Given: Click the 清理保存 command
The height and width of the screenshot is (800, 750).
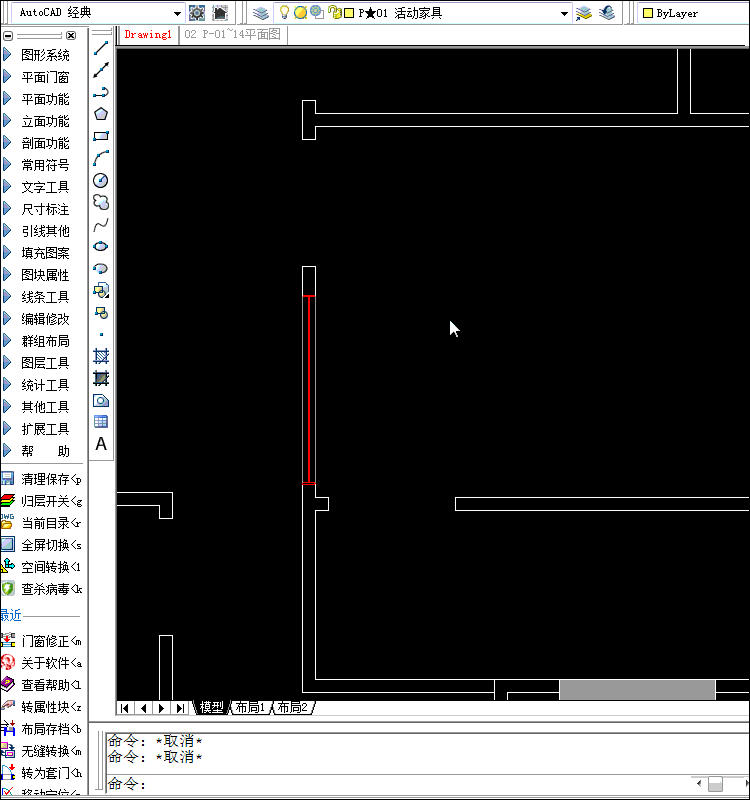Looking at the screenshot, I should point(41,479).
